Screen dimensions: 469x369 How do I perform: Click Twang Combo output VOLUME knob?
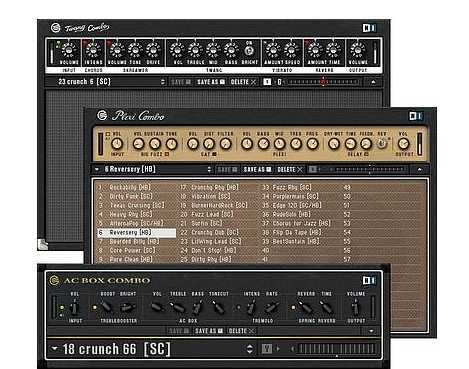pos(358,50)
